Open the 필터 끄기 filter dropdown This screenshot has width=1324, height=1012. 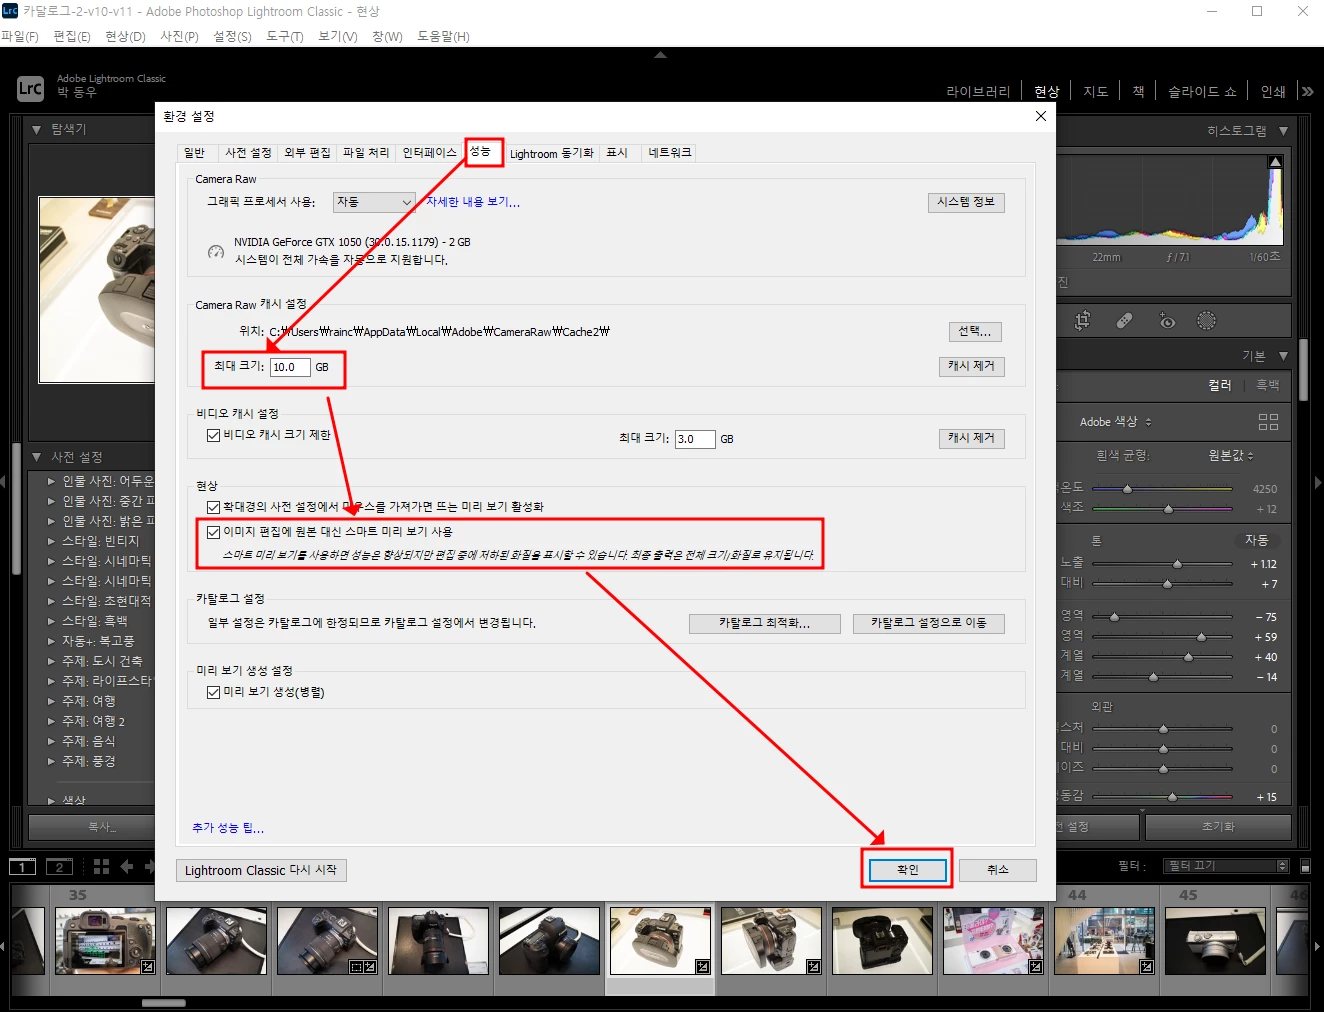(1227, 866)
